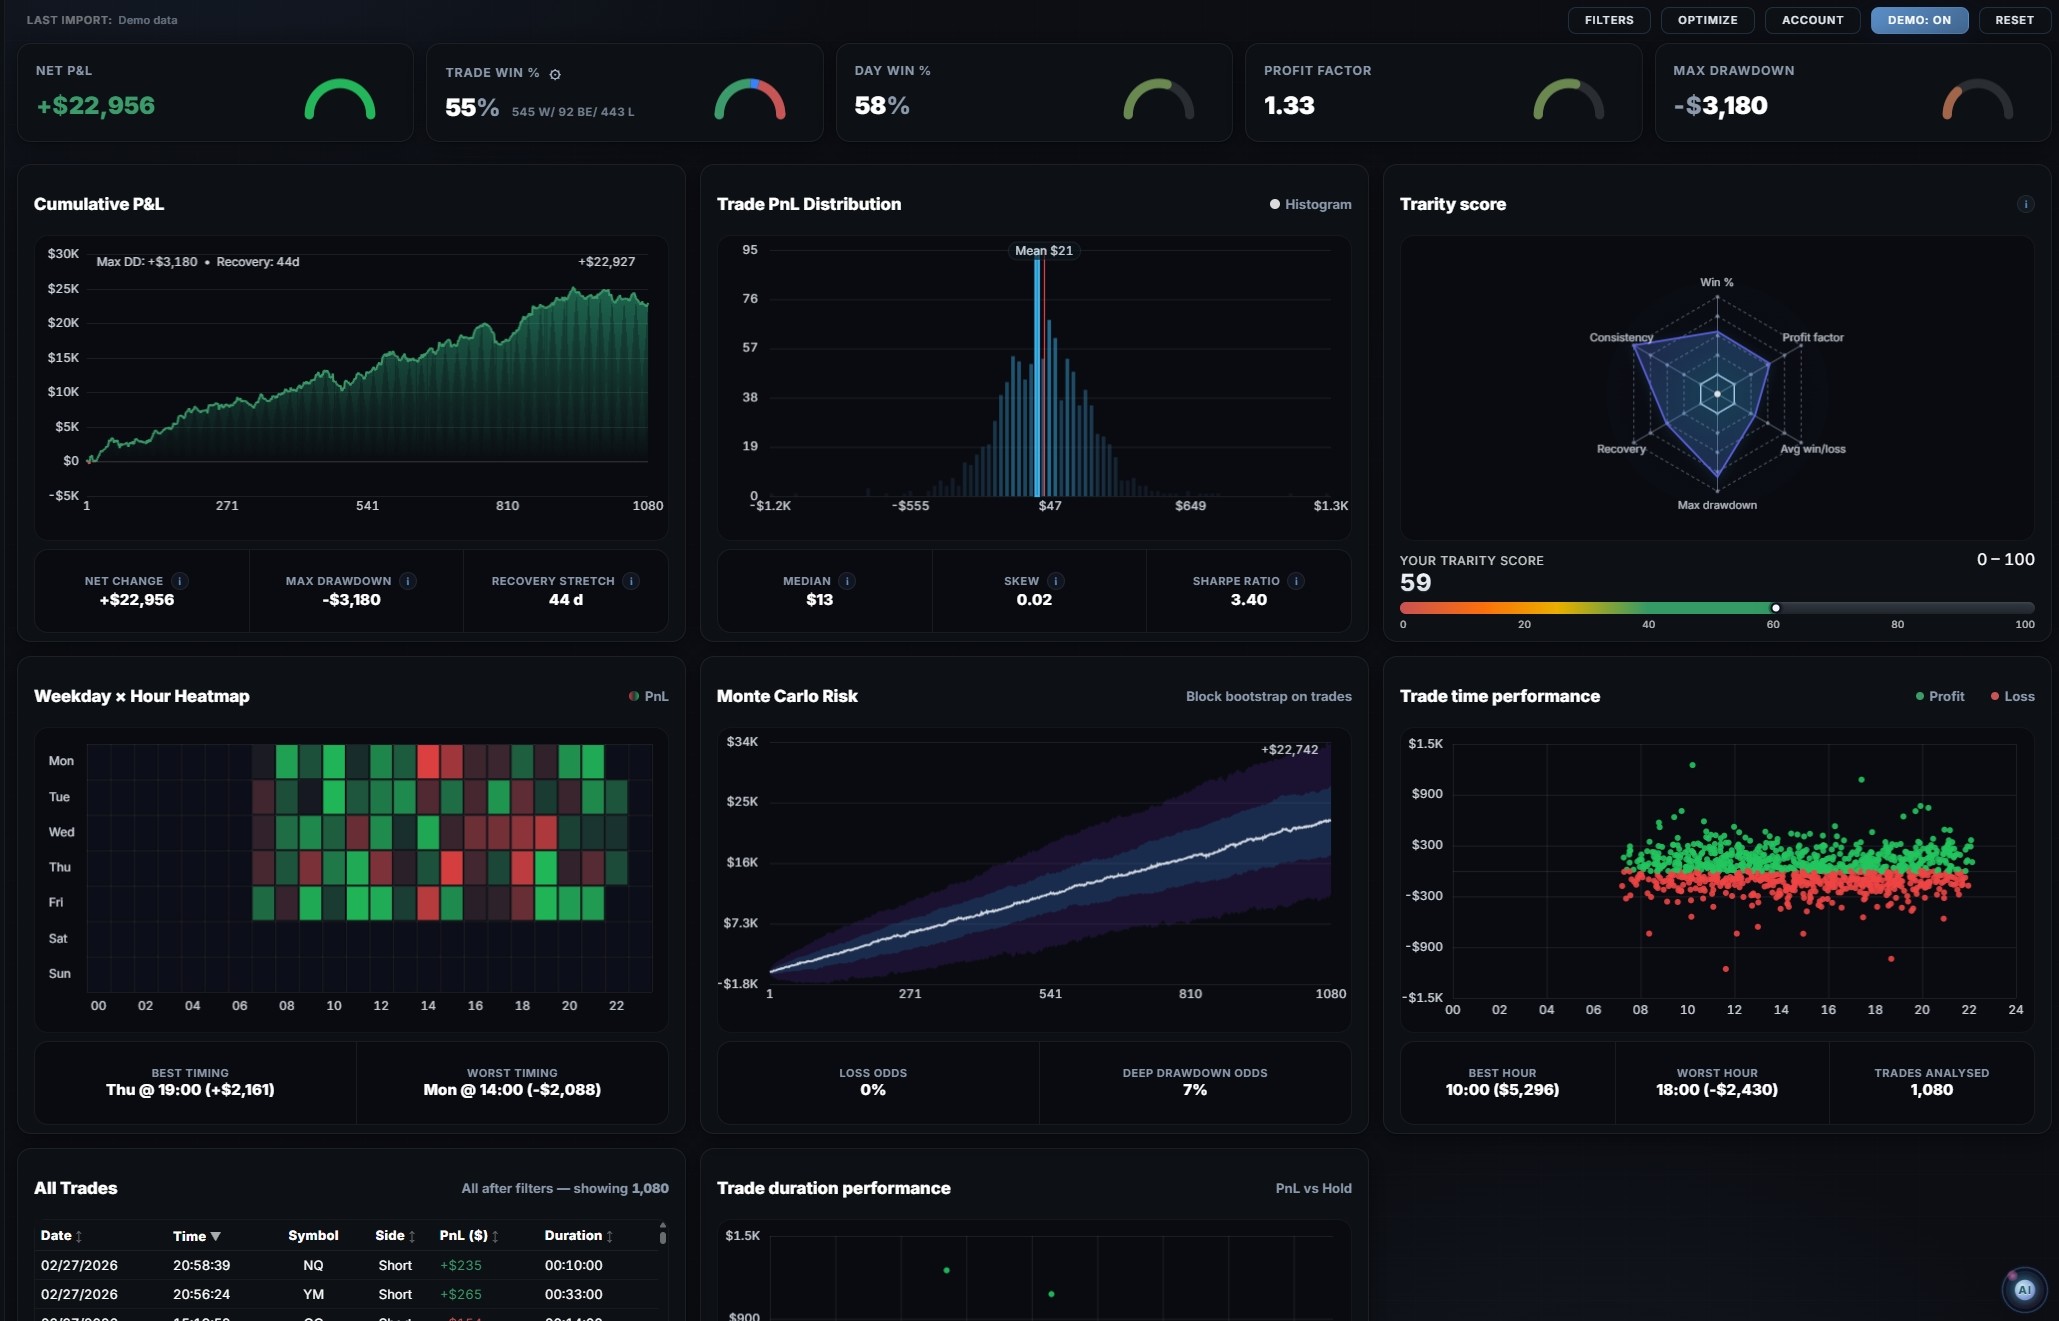Click Sharpe Ratio info icon
This screenshot has height=1321, width=2059.
click(1296, 581)
